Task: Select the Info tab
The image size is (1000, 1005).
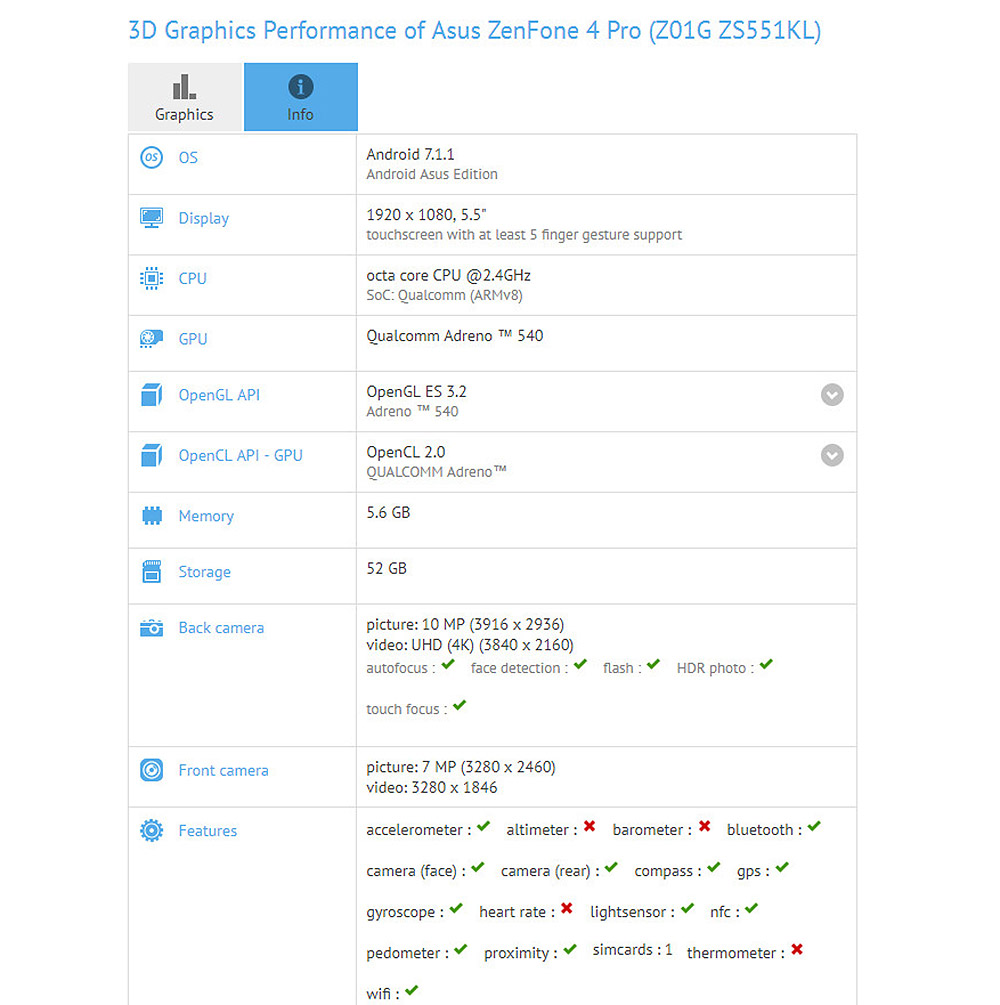Action: tap(300, 97)
